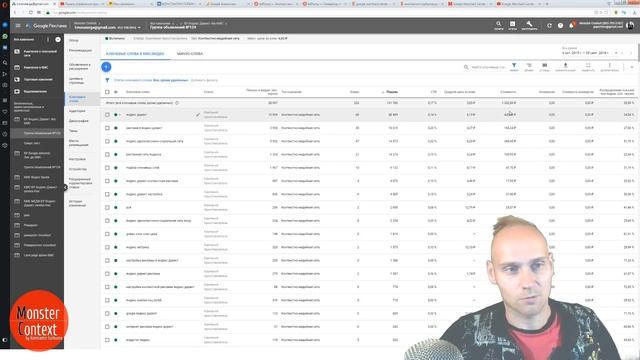
Task: Open Рекомендации in the page menu
Action: click(x=80, y=50)
